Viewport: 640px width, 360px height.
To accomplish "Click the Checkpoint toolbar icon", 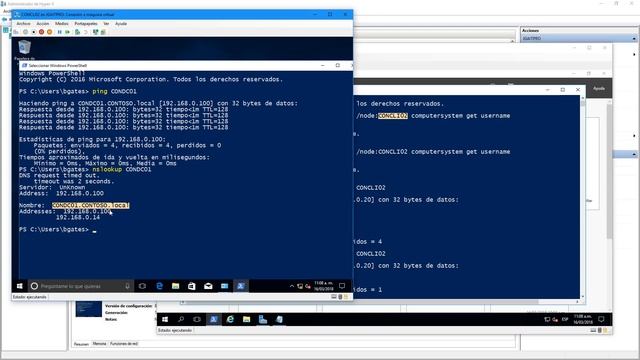I will pyautogui.click(x=77, y=32).
